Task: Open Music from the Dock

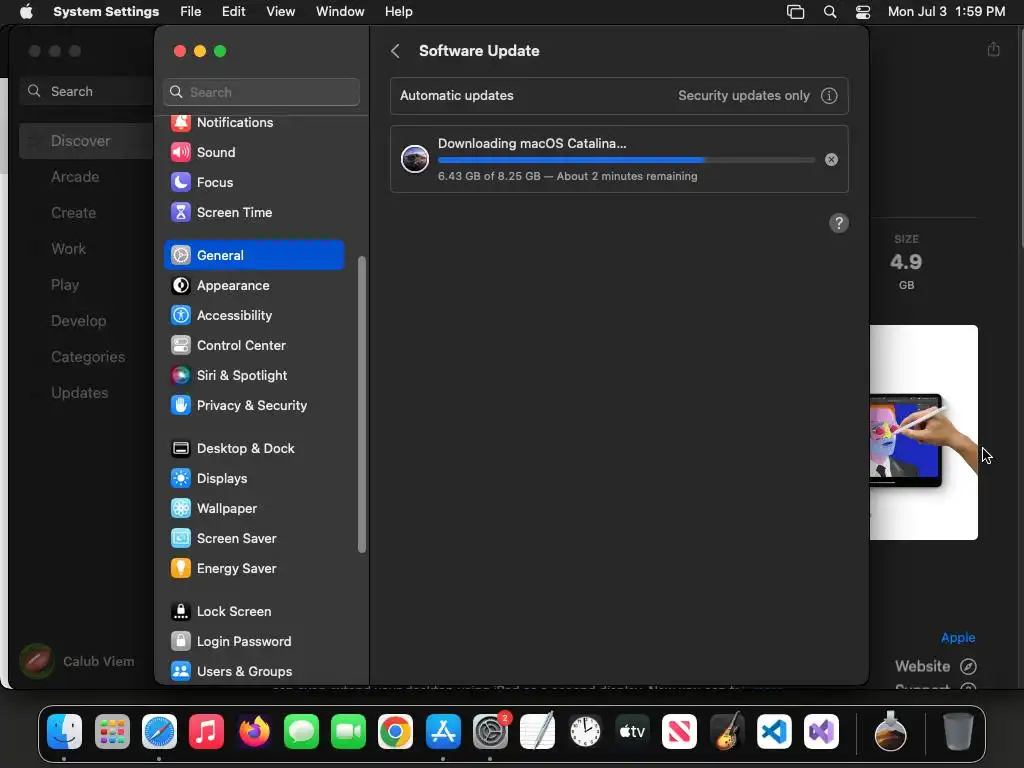Action: [x=206, y=731]
